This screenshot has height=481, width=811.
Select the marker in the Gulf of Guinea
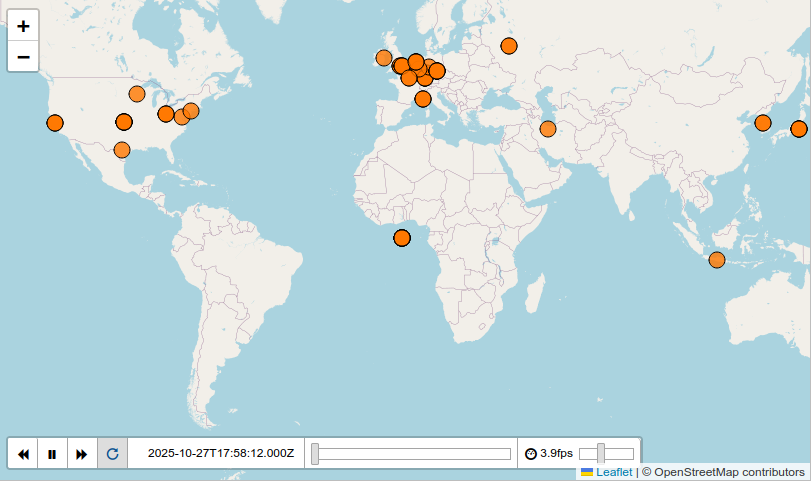402,238
